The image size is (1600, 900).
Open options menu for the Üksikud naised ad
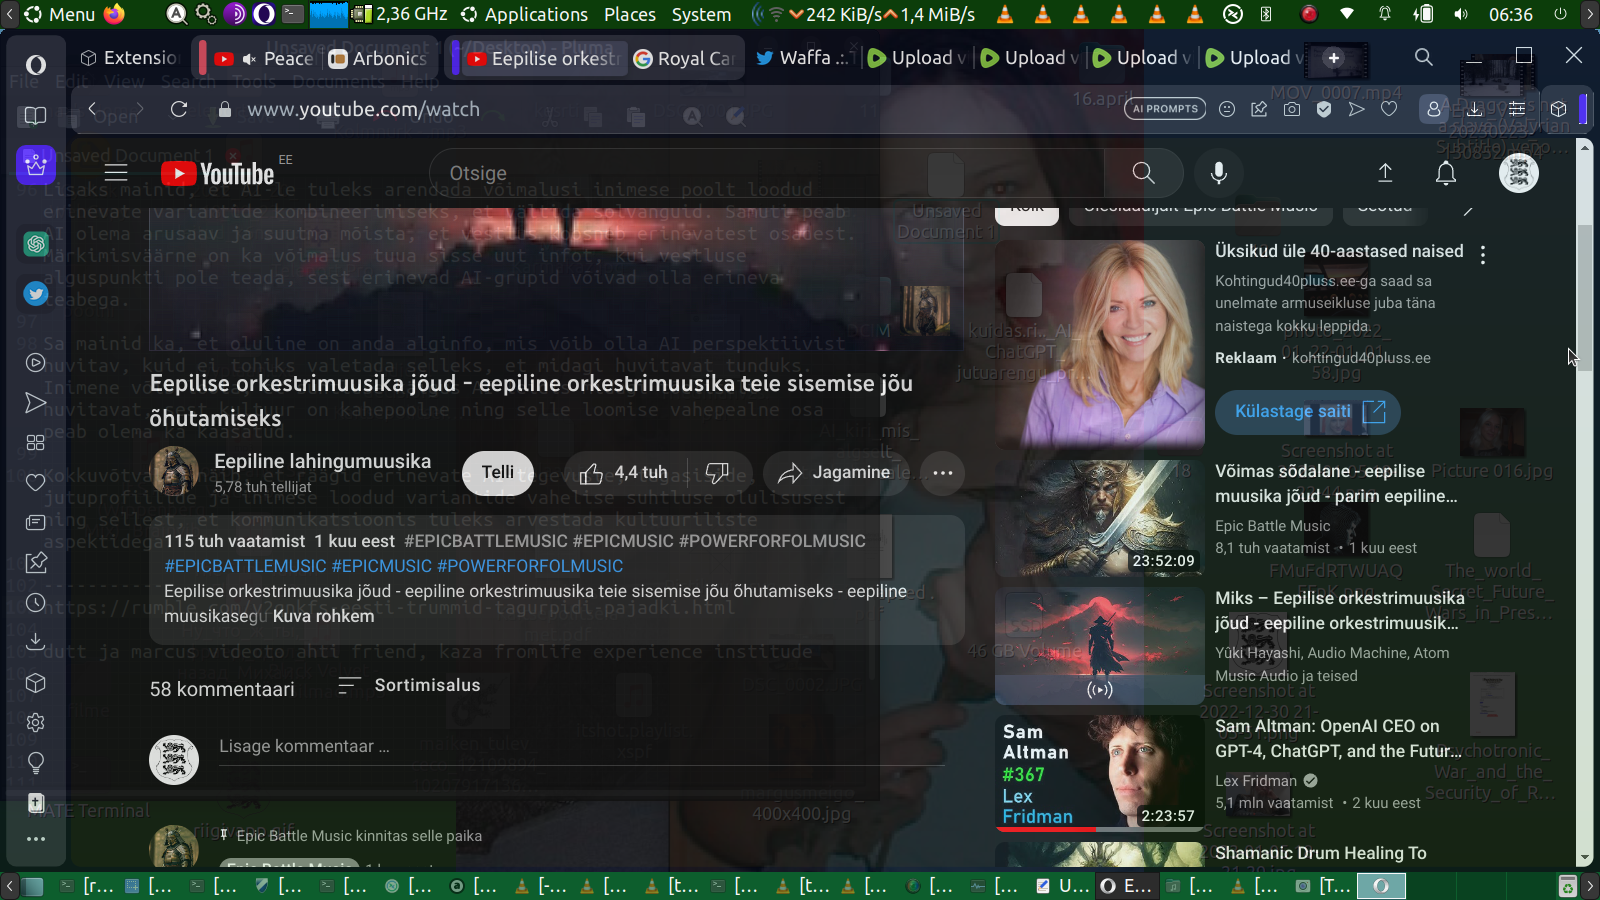click(1483, 255)
